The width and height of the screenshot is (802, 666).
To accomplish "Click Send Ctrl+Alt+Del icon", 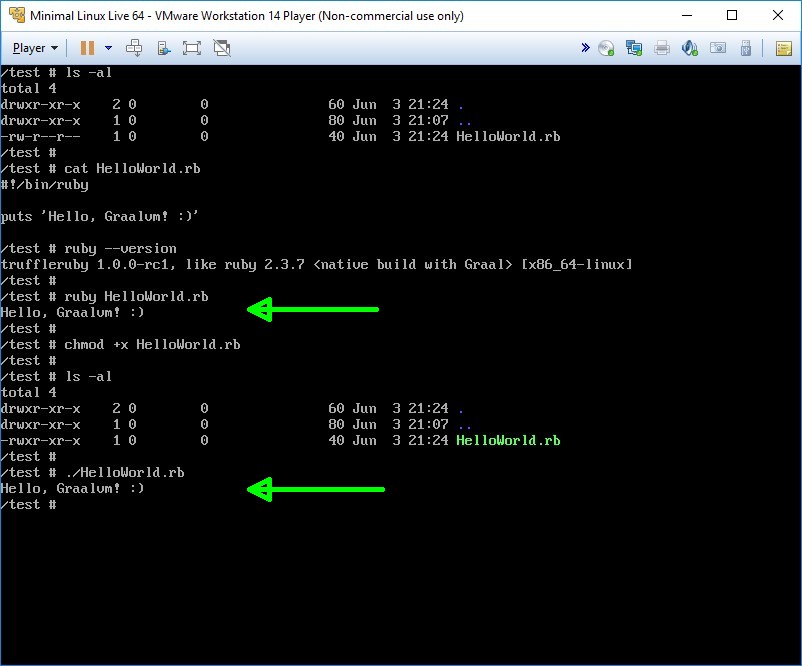I will 134,48.
